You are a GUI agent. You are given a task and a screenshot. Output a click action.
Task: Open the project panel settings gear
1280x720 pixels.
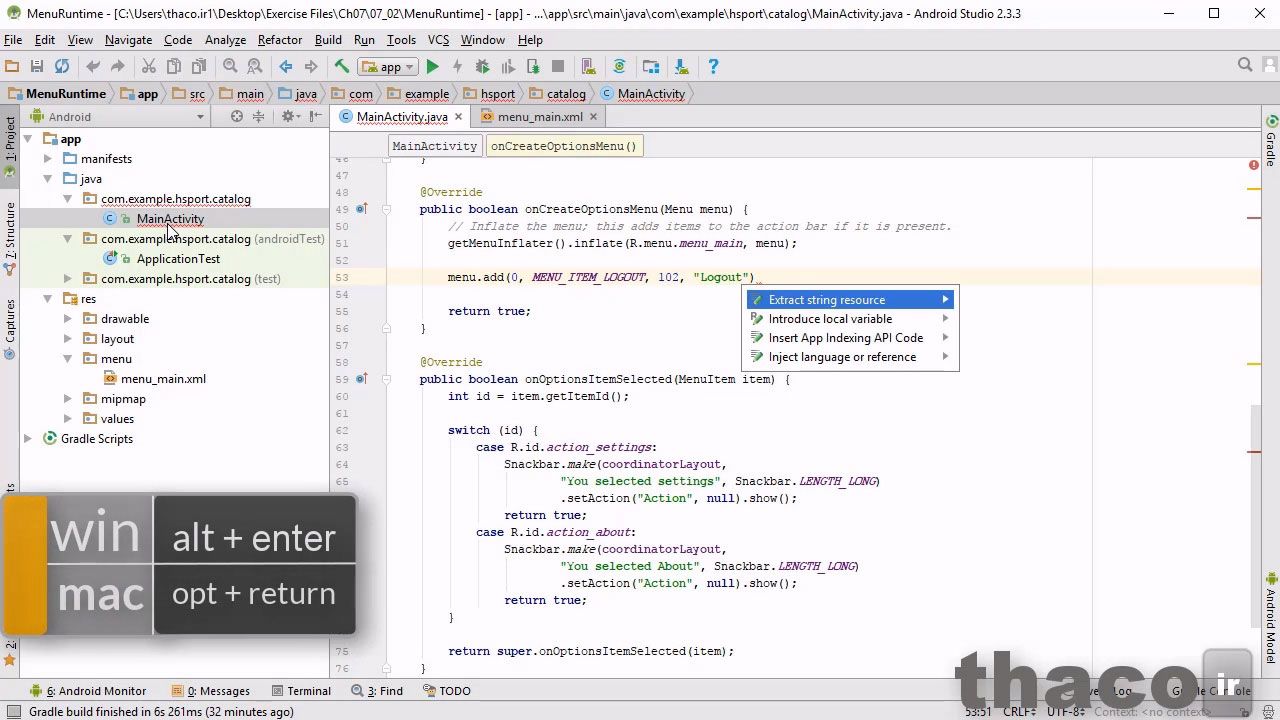point(290,116)
